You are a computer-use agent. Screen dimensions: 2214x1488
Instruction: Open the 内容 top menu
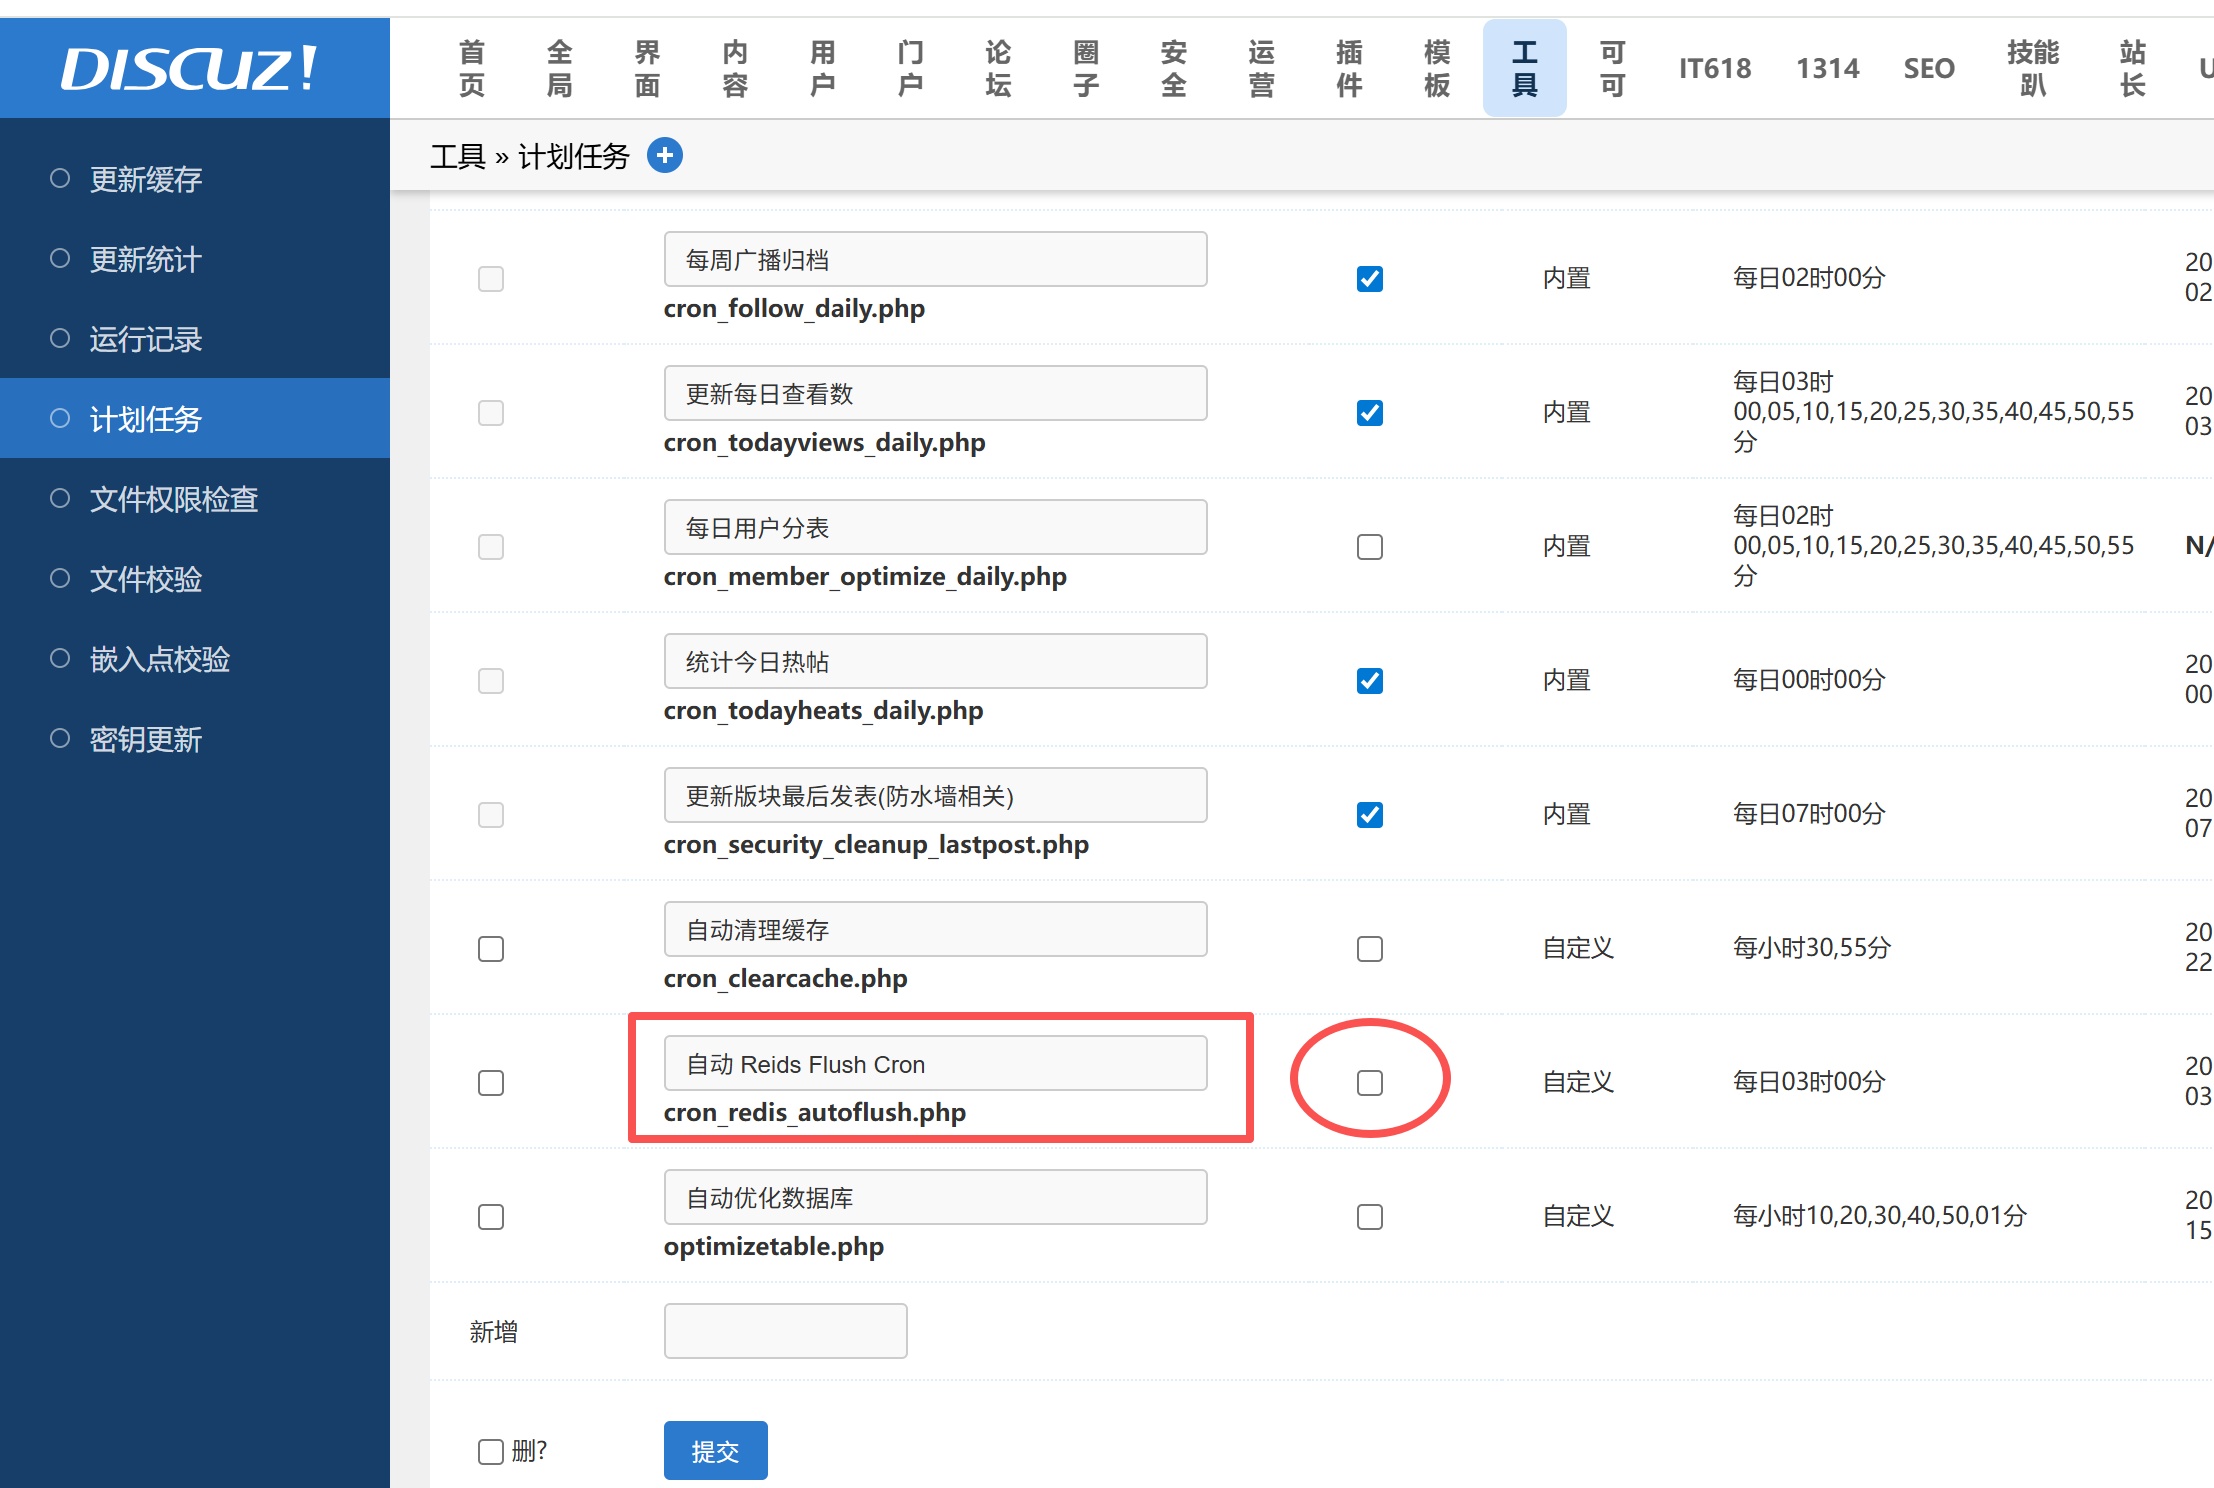(x=735, y=68)
